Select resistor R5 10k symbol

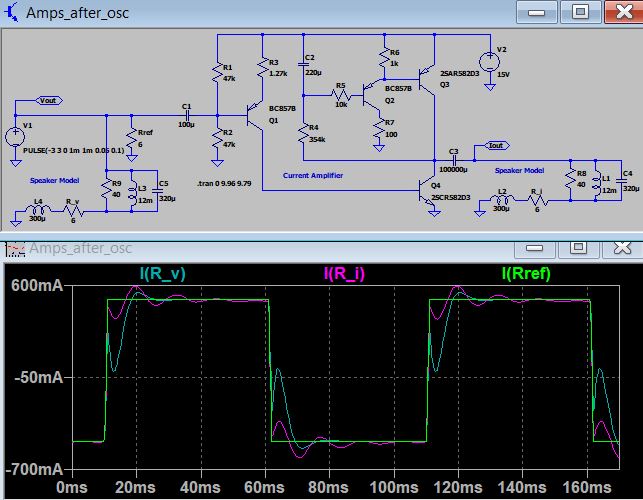coord(341,95)
